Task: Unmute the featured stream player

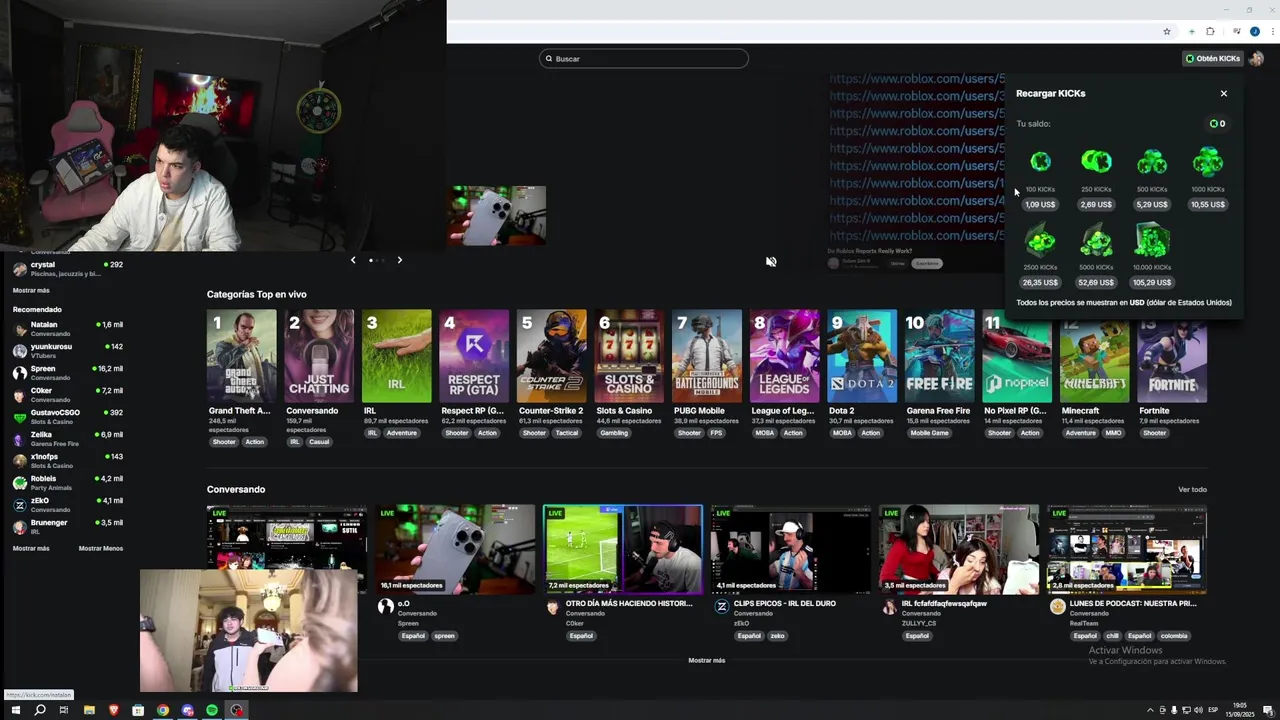Action: coord(771,261)
